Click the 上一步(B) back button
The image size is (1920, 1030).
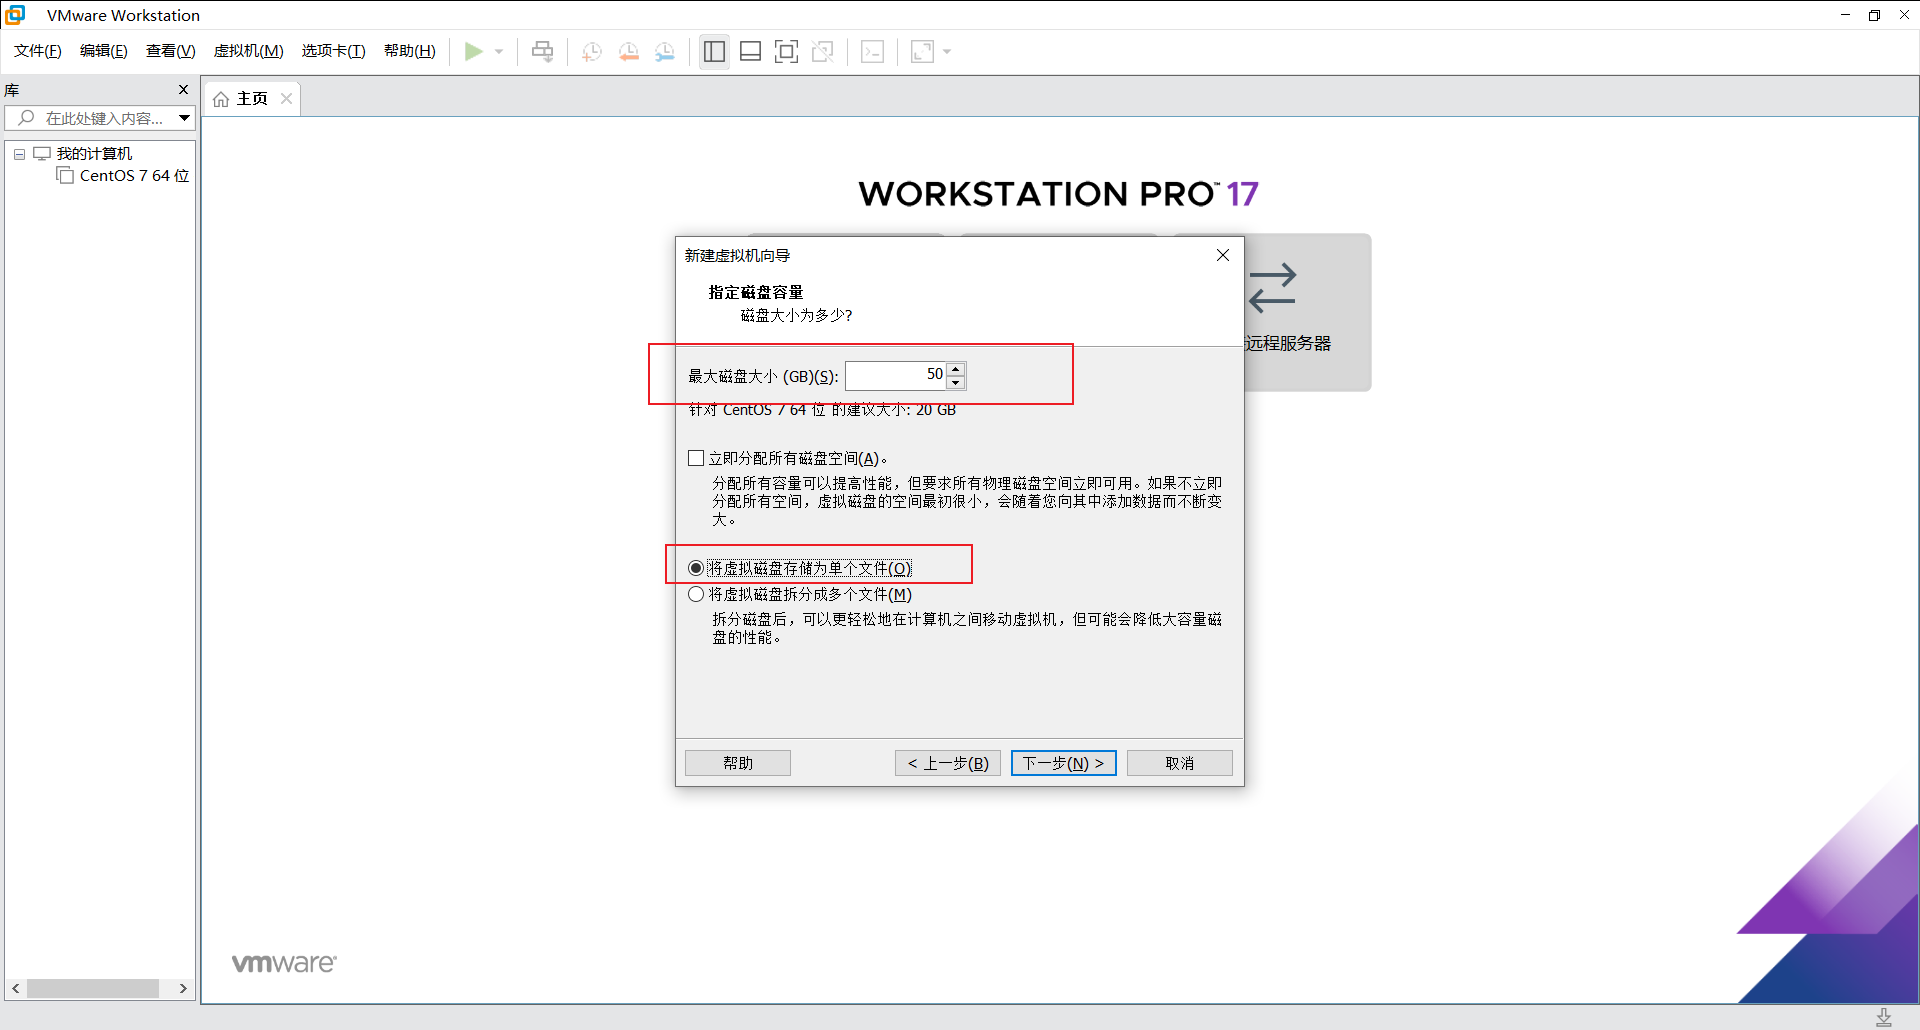(948, 763)
